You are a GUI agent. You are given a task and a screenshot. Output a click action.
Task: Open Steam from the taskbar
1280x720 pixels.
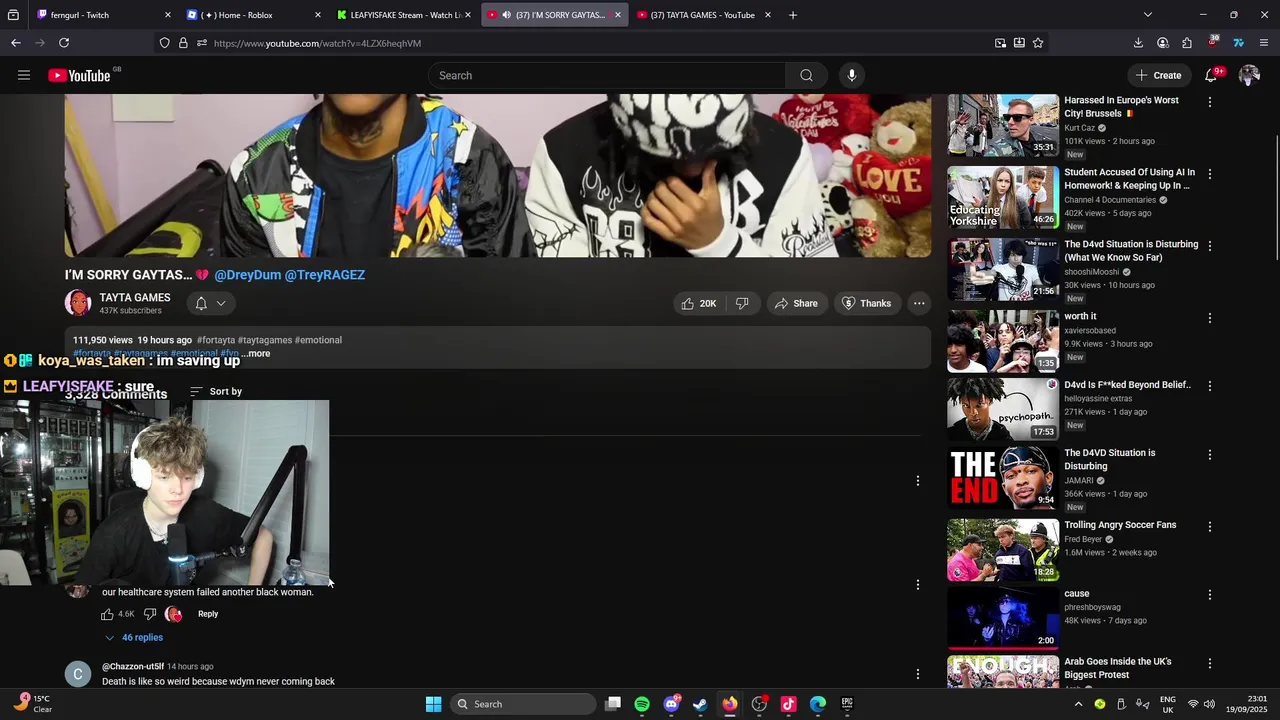coord(700,704)
